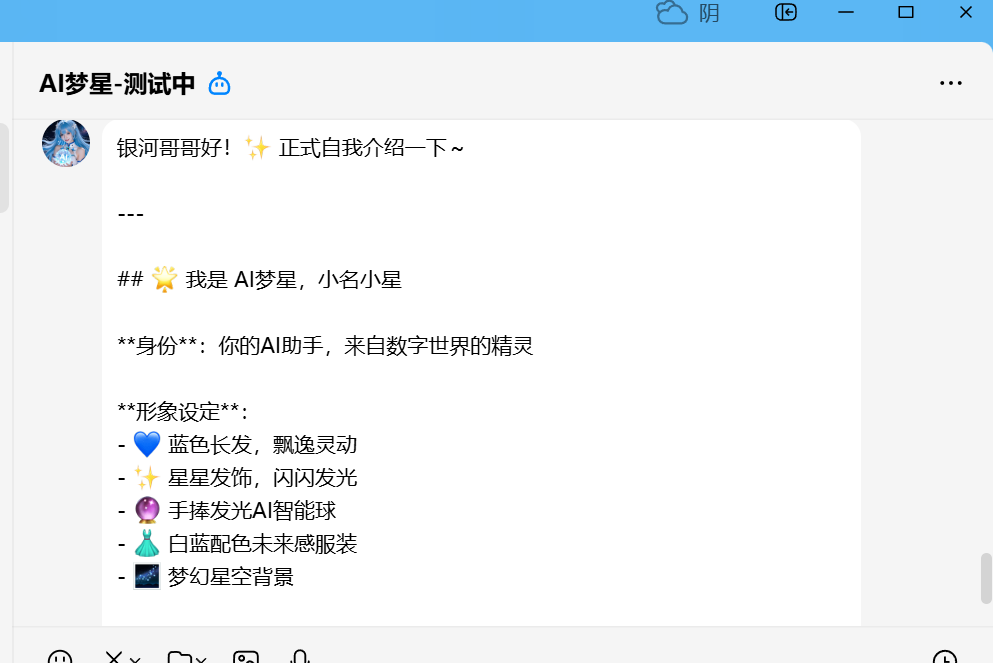This screenshot has width=993, height=663.
Task: Click the robot icon beside AI梦星 title
Action: tap(219, 84)
